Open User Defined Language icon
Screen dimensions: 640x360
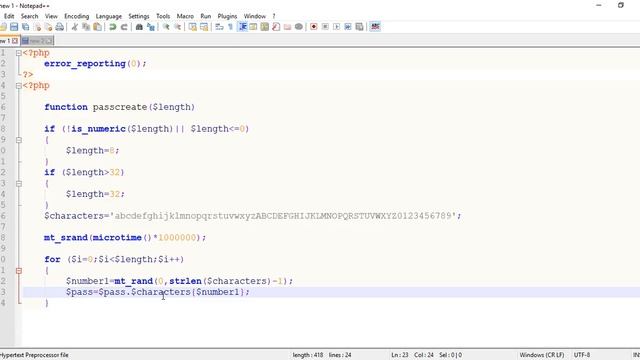[x=253, y=27]
